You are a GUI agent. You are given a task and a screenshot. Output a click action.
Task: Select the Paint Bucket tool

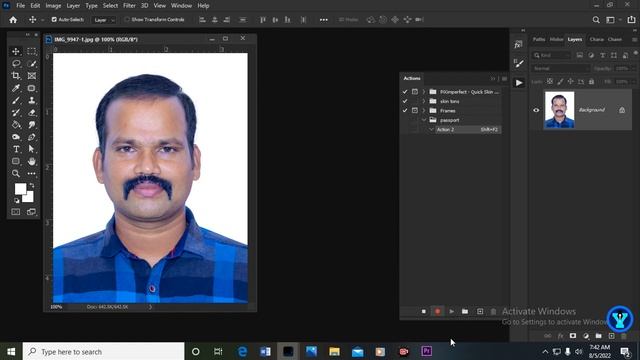tap(16, 125)
